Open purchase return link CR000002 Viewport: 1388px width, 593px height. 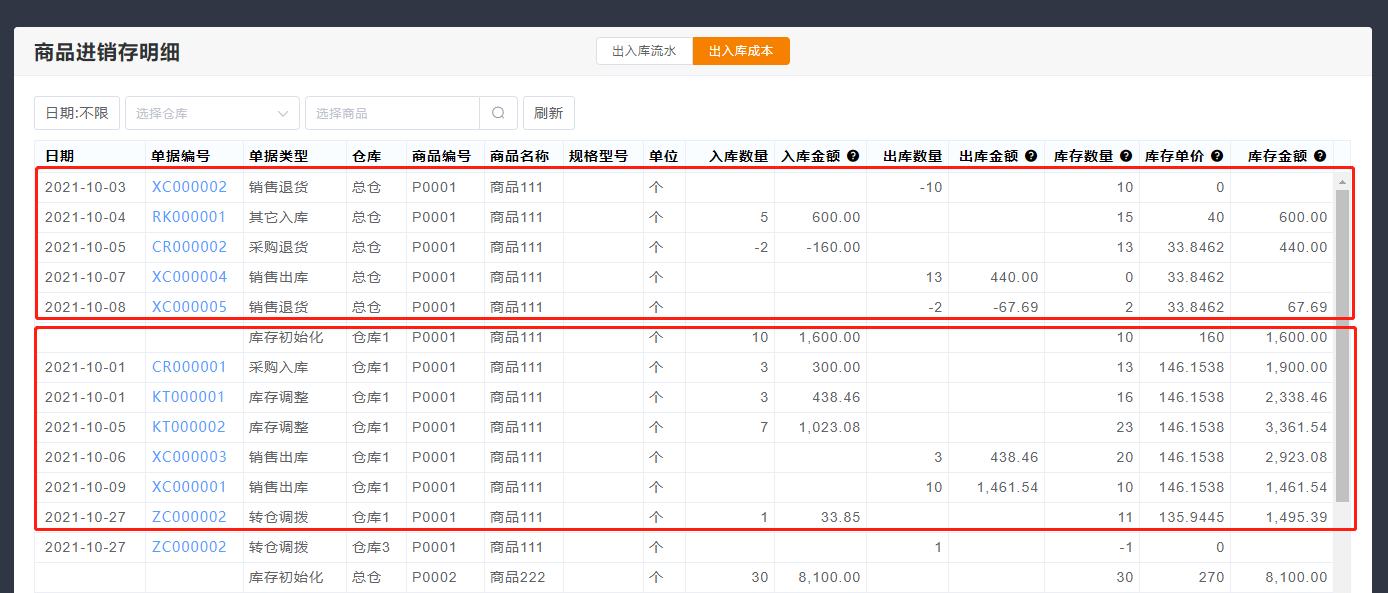[x=189, y=247]
